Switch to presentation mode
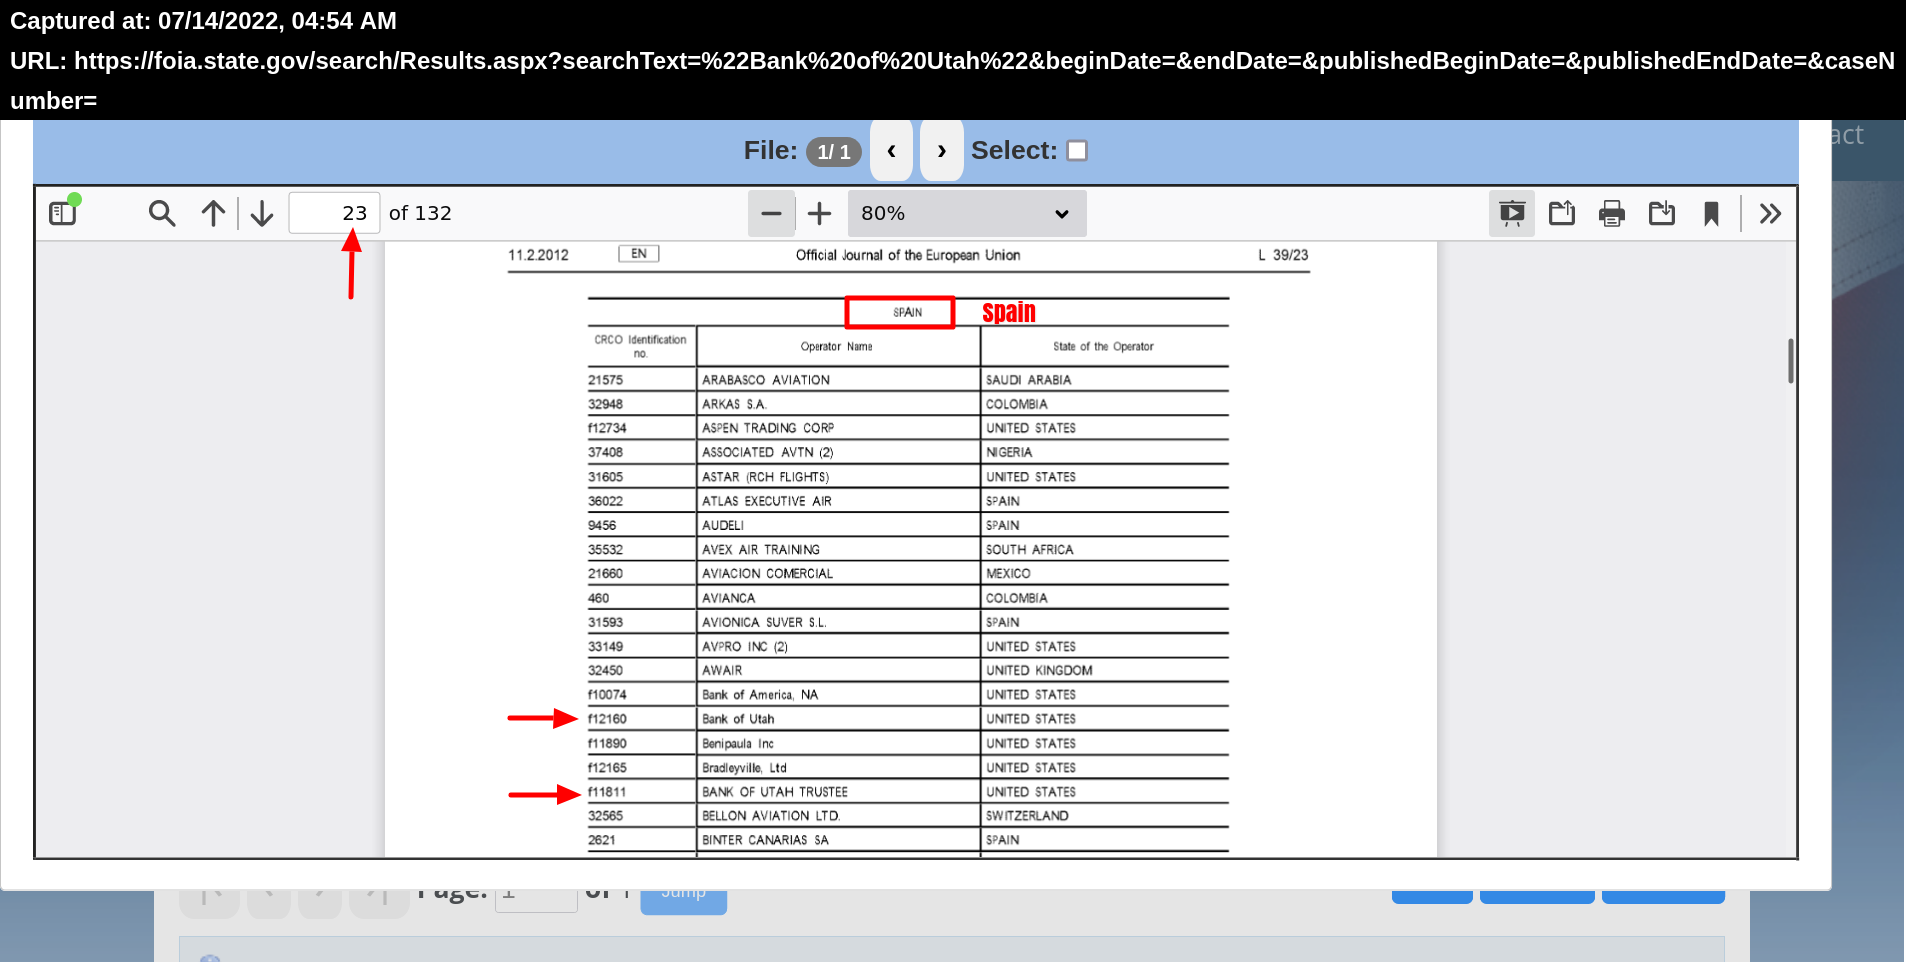1906x962 pixels. pyautogui.click(x=1512, y=213)
